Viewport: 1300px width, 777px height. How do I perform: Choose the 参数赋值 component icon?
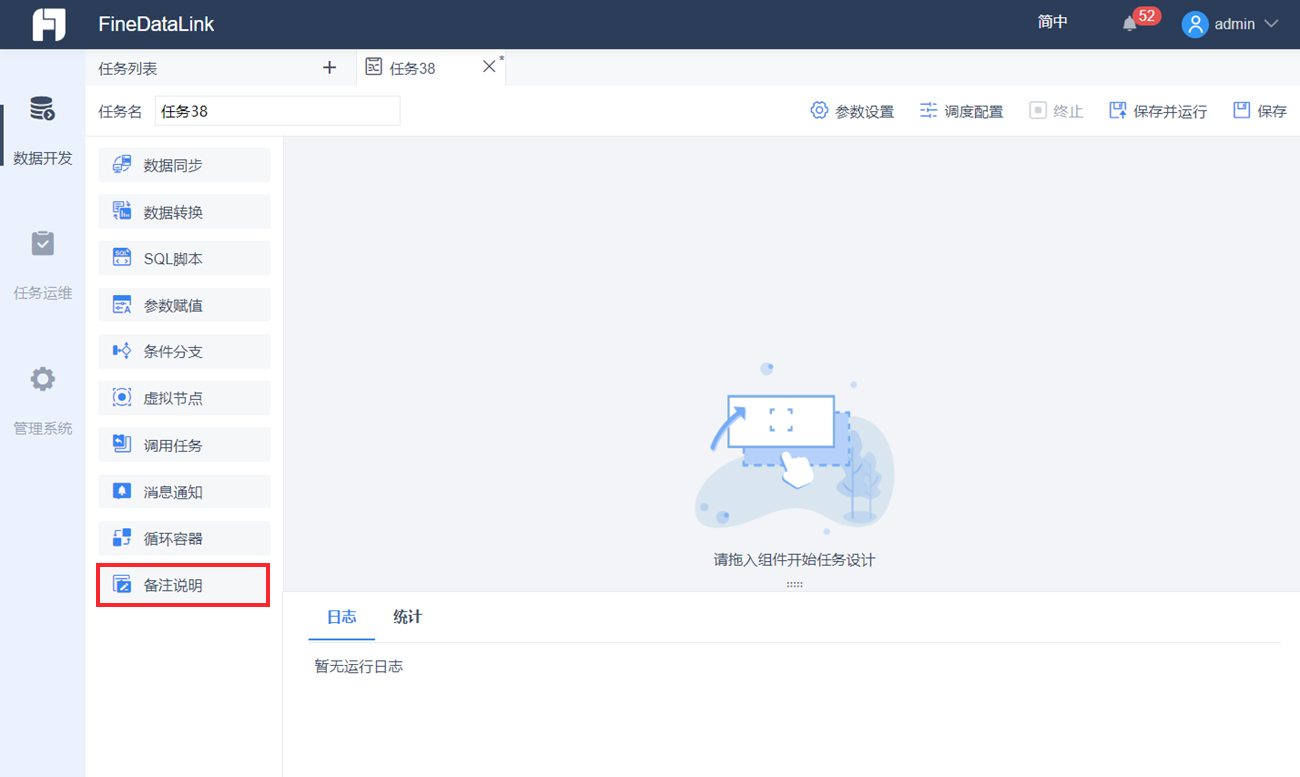pyautogui.click(x=122, y=305)
